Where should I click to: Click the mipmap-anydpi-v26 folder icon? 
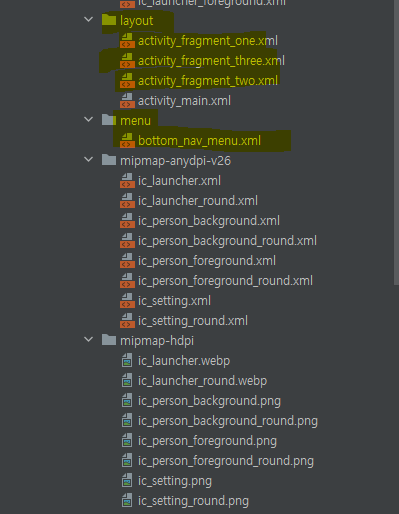point(109,160)
